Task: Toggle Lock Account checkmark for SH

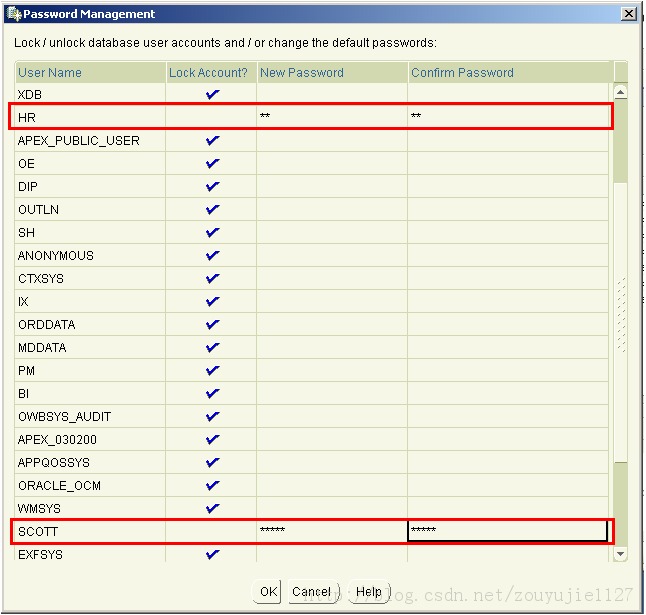Action: (x=212, y=233)
